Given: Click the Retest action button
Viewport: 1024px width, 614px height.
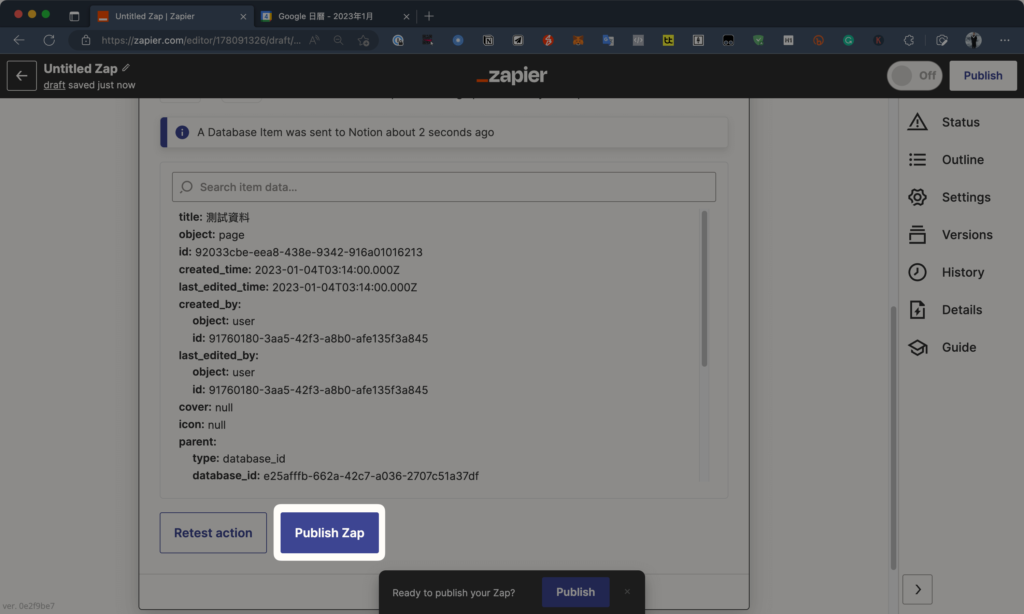Looking at the screenshot, I should [x=213, y=532].
